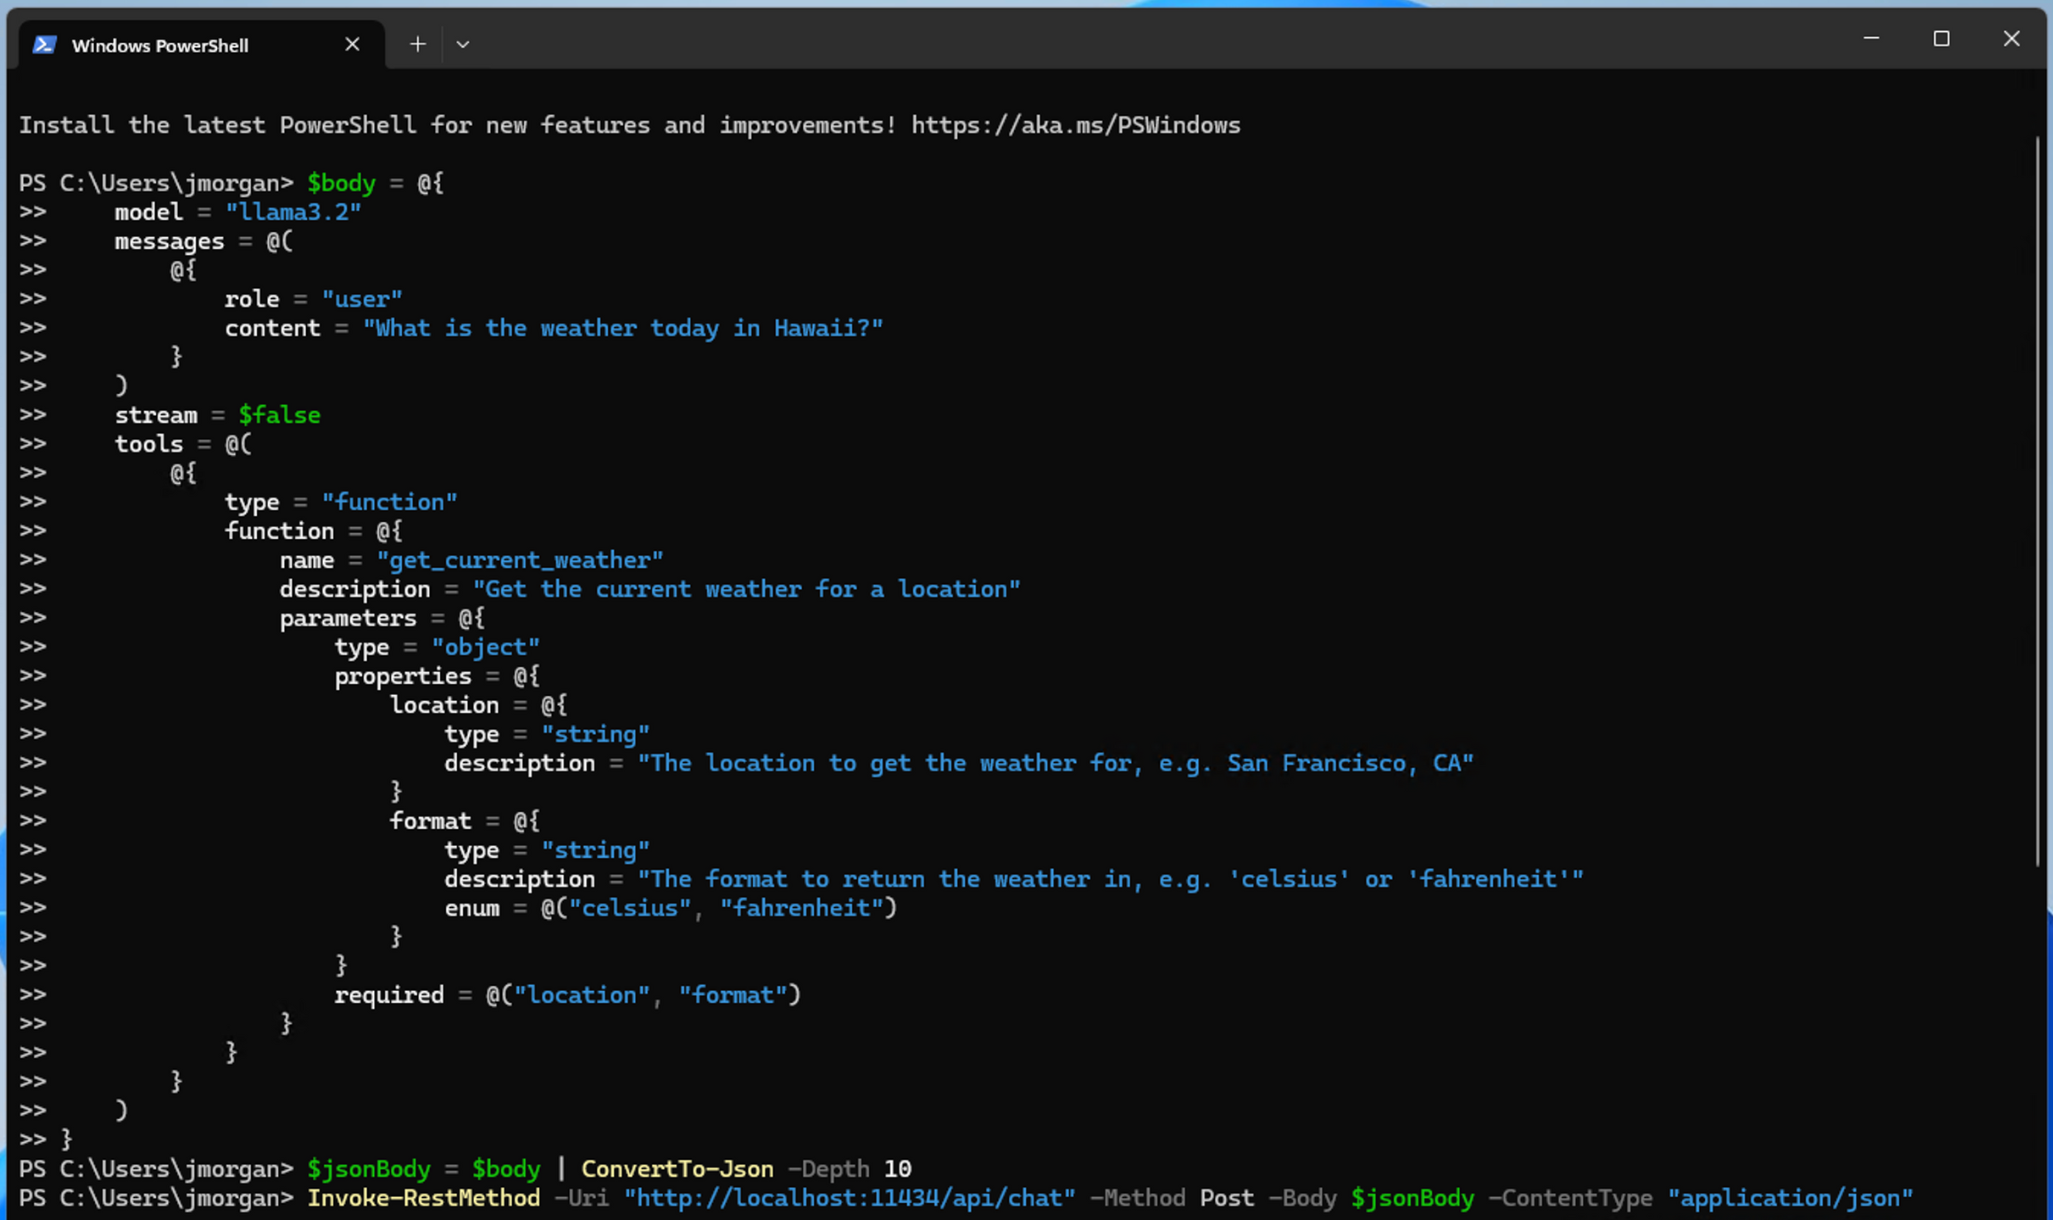This screenshot has height=1220, width=2053.
Task: Click the localhost:11434/api/chat URL text
Action: tap(849, 1197)
